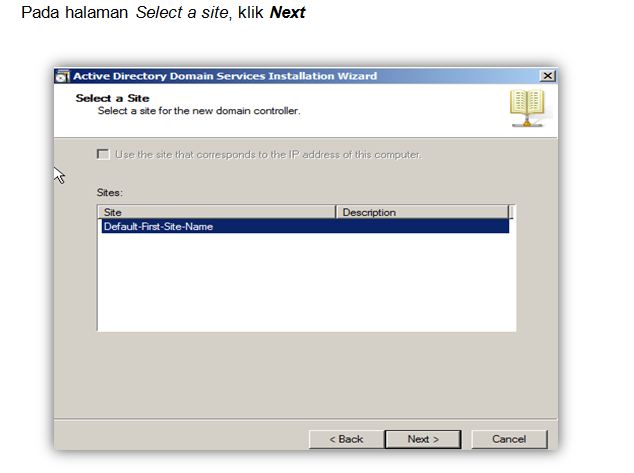Cancel the installation wizard
This screenshot has height=473, width=634.
click(509, 439)
